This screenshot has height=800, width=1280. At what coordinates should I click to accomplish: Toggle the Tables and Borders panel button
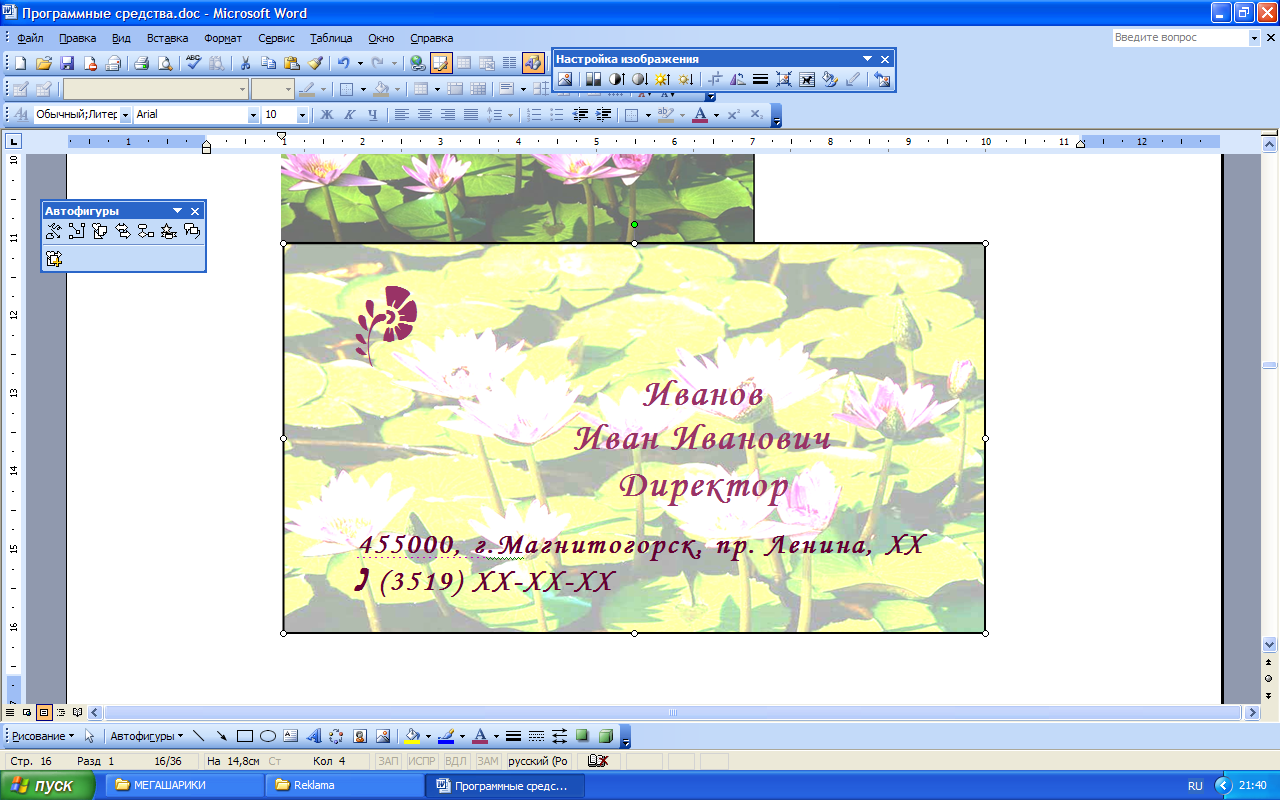click(441, 63)
